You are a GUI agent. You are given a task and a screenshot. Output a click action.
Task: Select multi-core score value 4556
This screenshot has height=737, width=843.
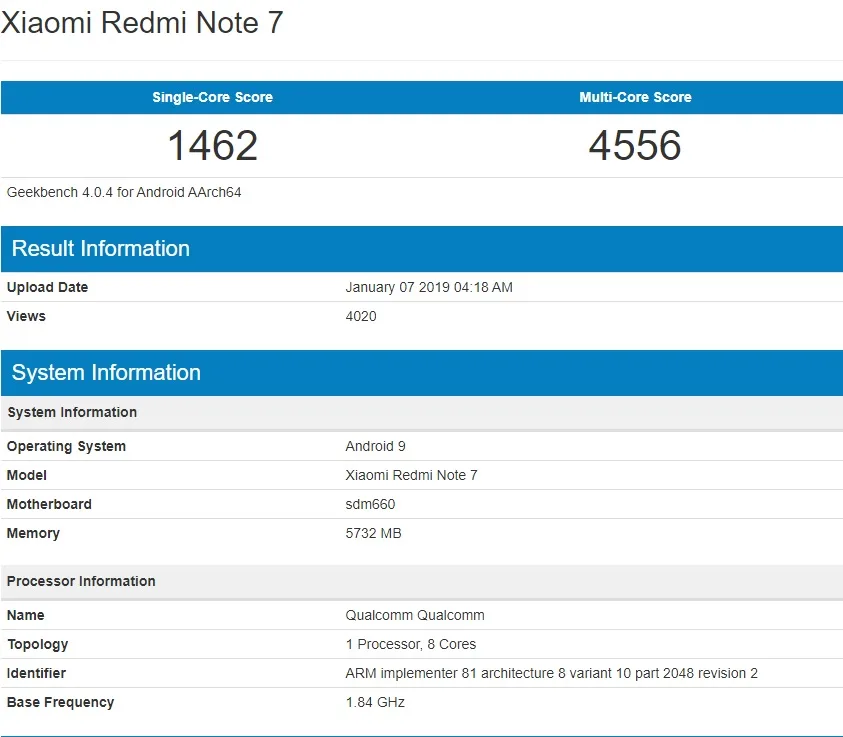click(635, 146)
